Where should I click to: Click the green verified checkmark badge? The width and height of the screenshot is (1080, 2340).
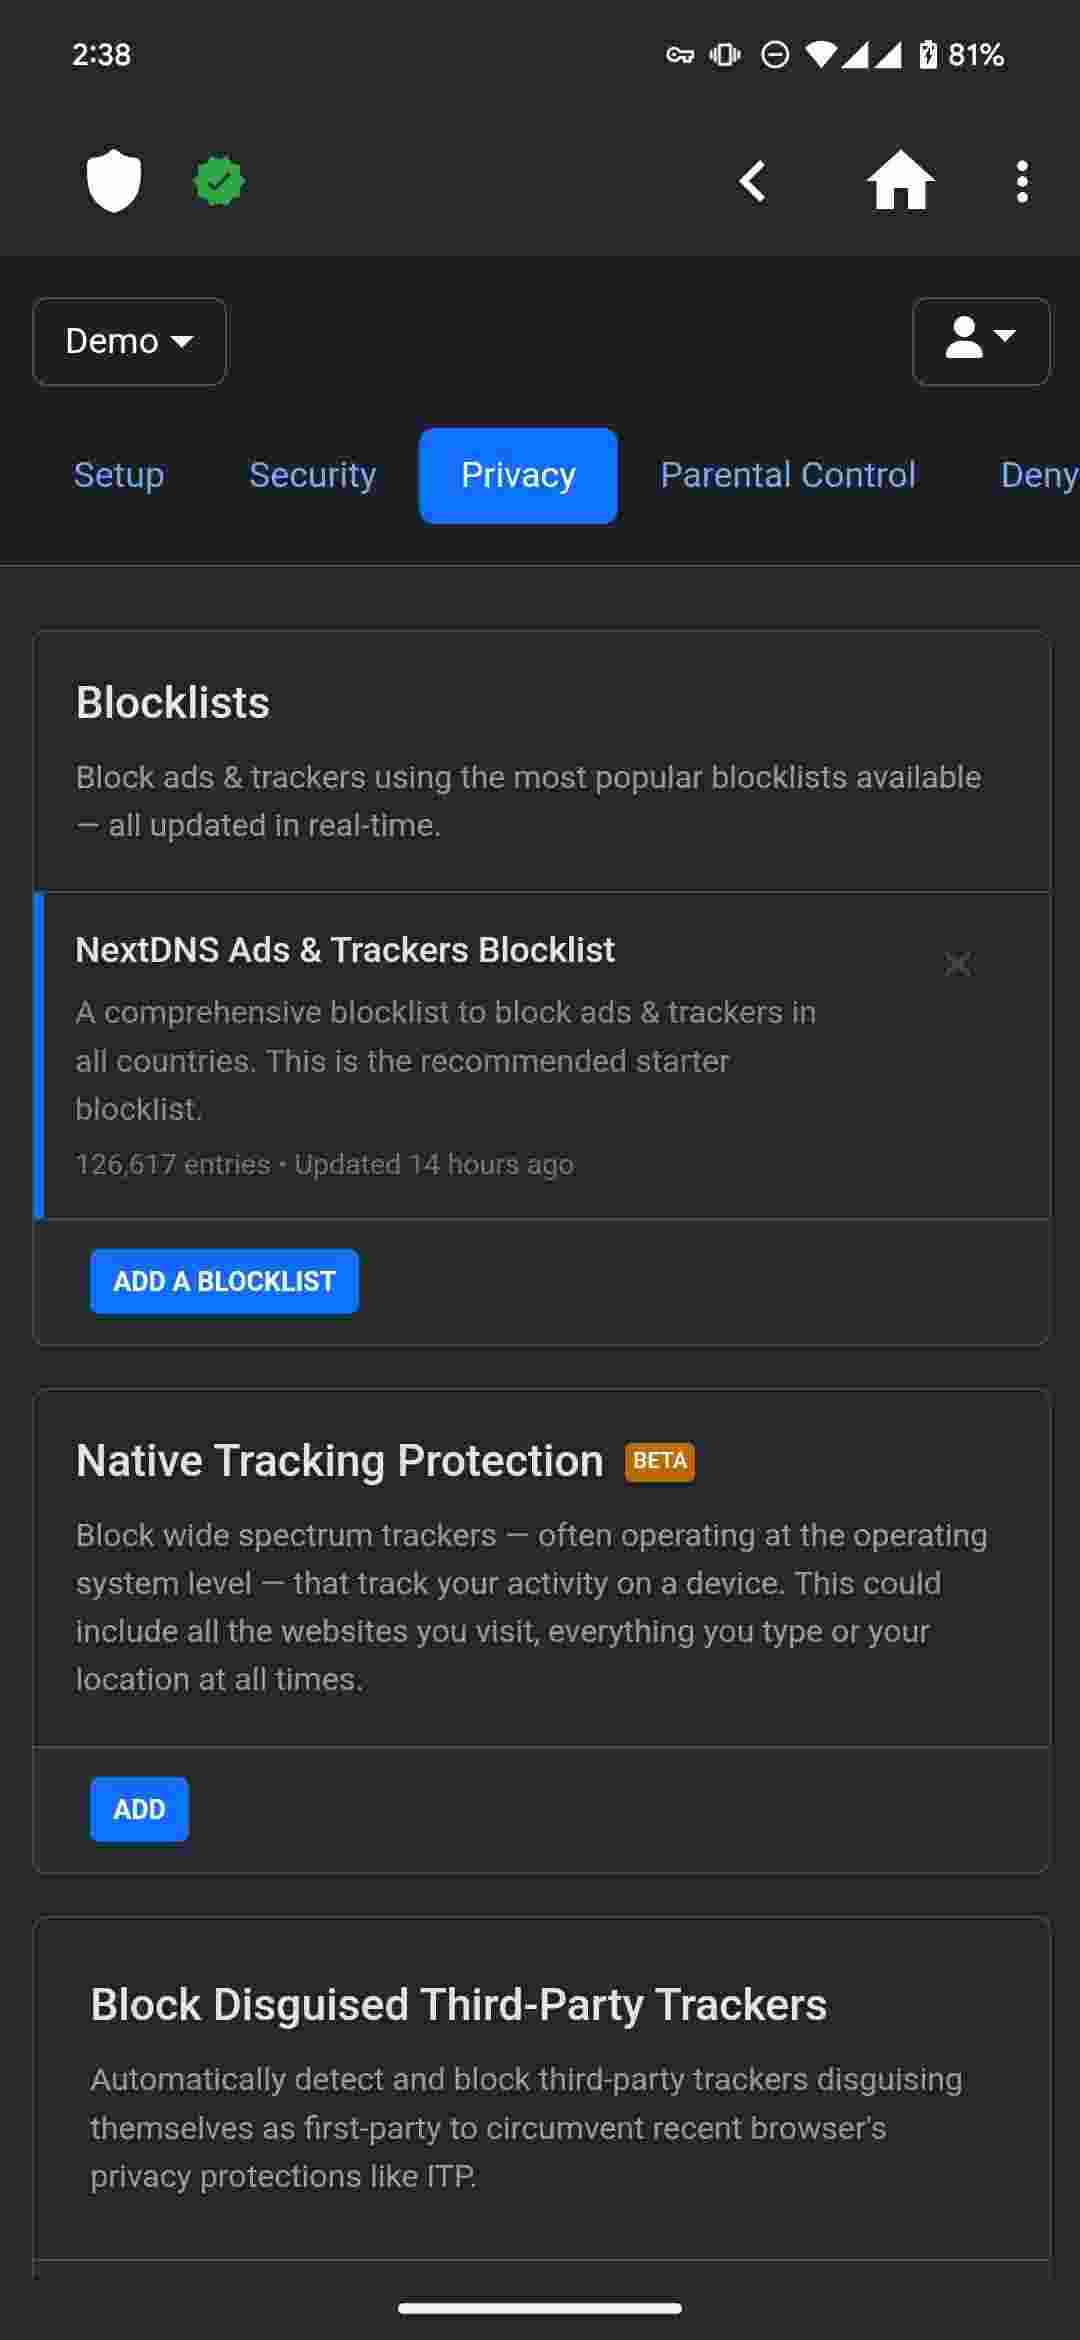220,180
